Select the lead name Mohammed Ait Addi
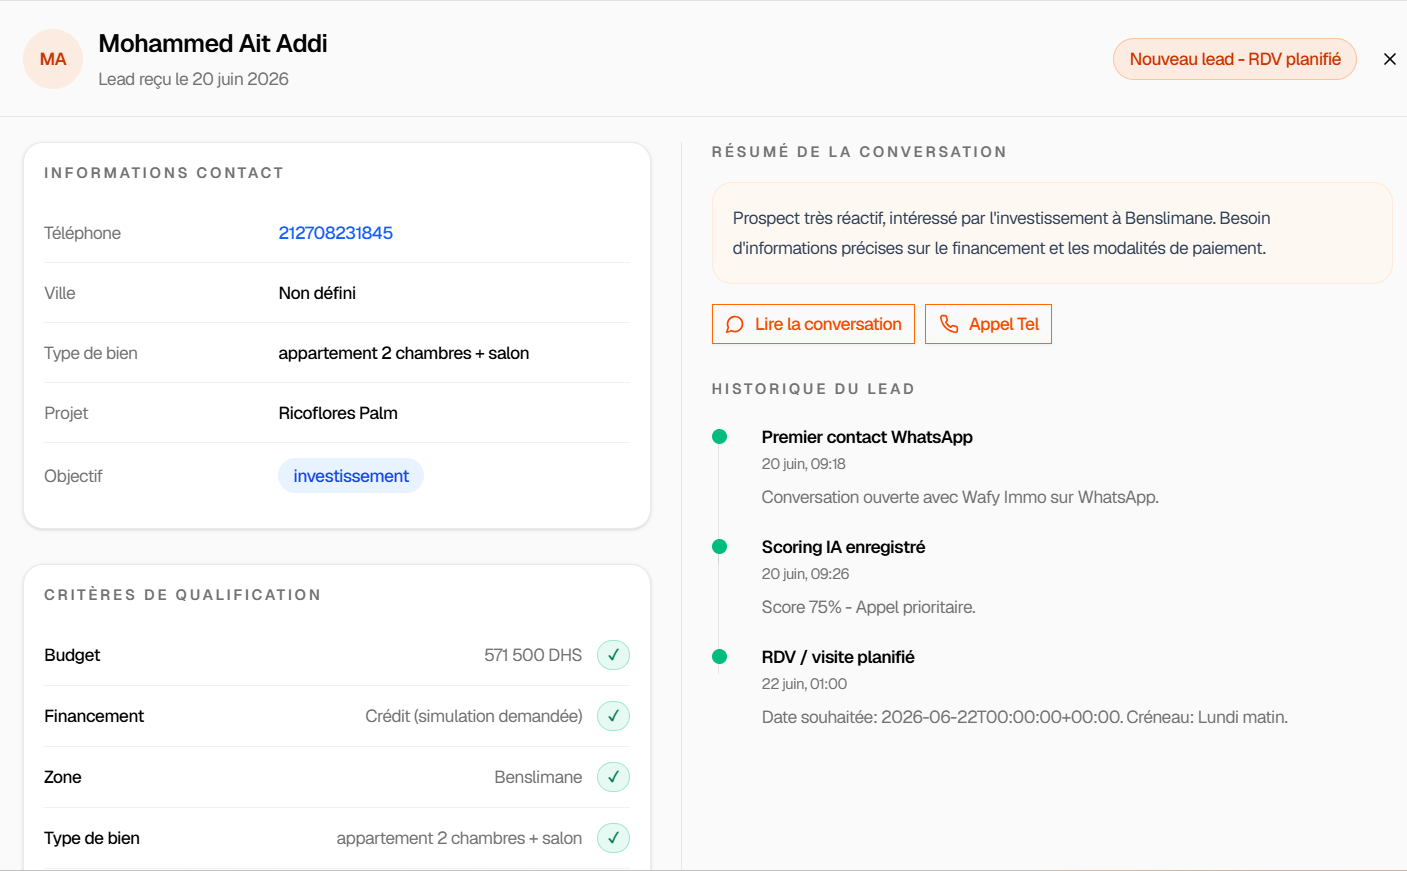 click(213, 44)
